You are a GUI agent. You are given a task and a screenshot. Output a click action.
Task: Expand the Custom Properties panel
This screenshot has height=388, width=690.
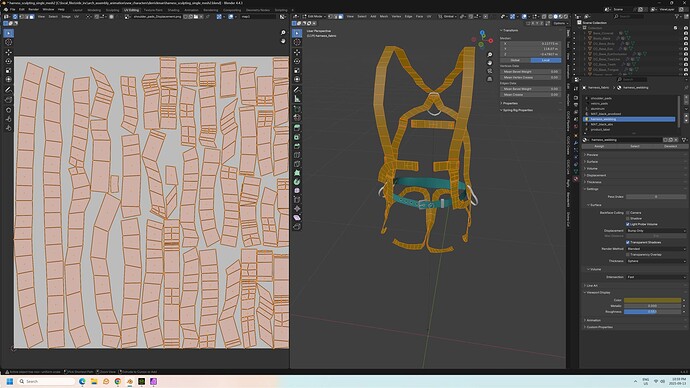tap(599, 327)
